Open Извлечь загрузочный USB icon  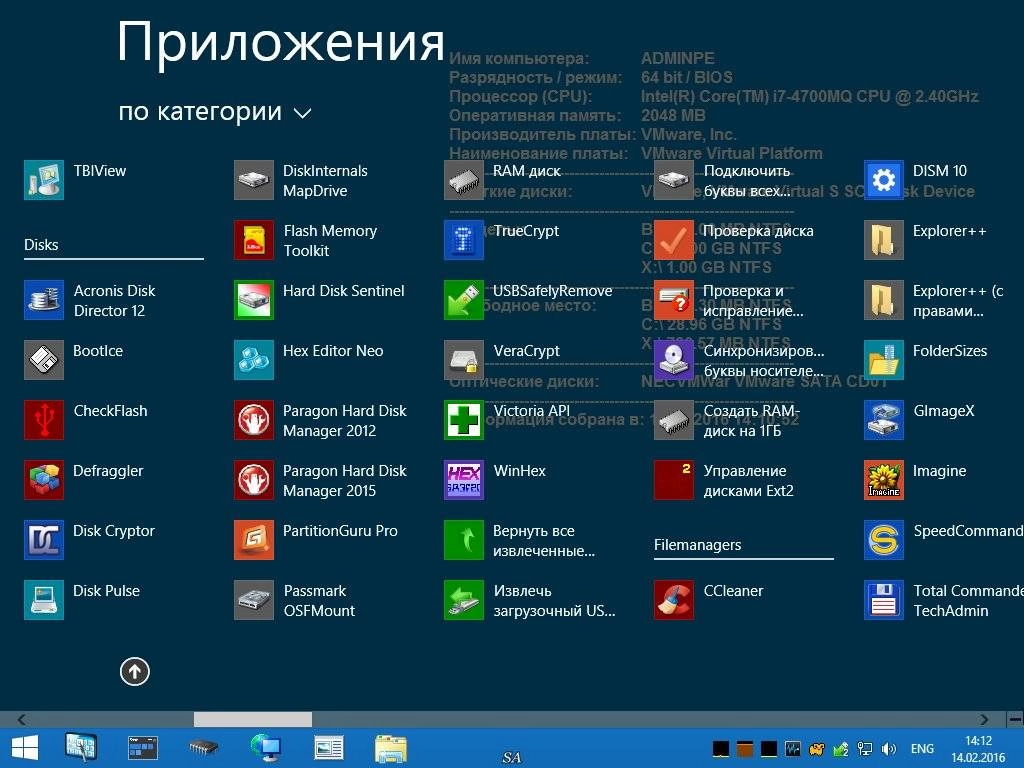coord(464,600)
